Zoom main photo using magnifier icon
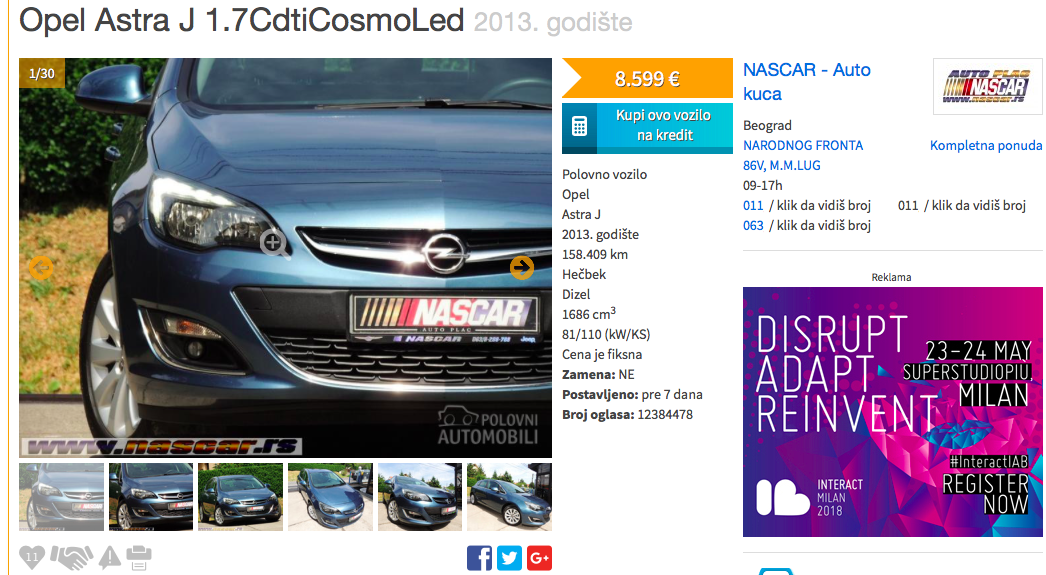 point(273,242)
